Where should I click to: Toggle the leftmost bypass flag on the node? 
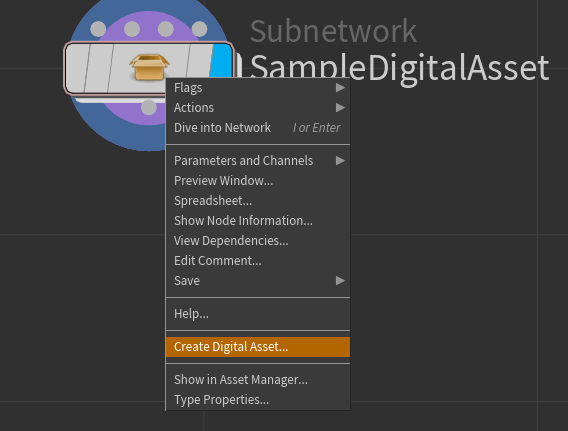[76, 68]
